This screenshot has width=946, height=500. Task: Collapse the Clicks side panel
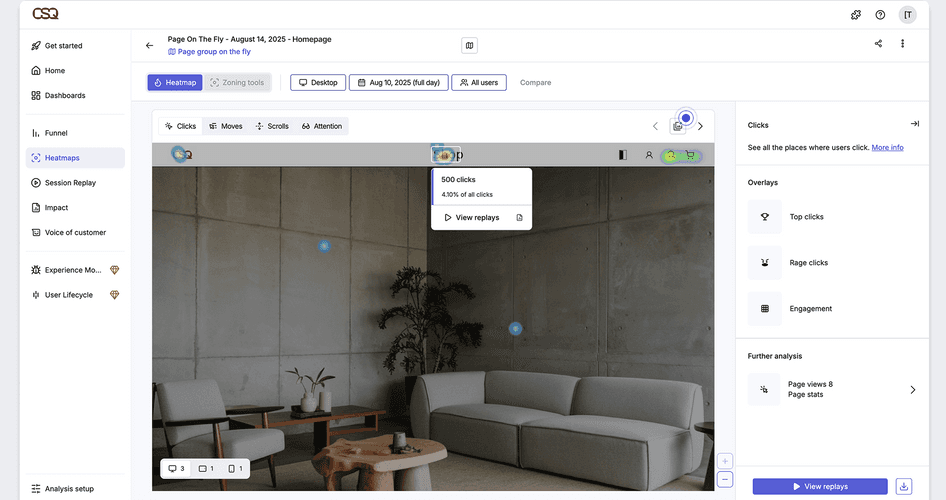914,124
